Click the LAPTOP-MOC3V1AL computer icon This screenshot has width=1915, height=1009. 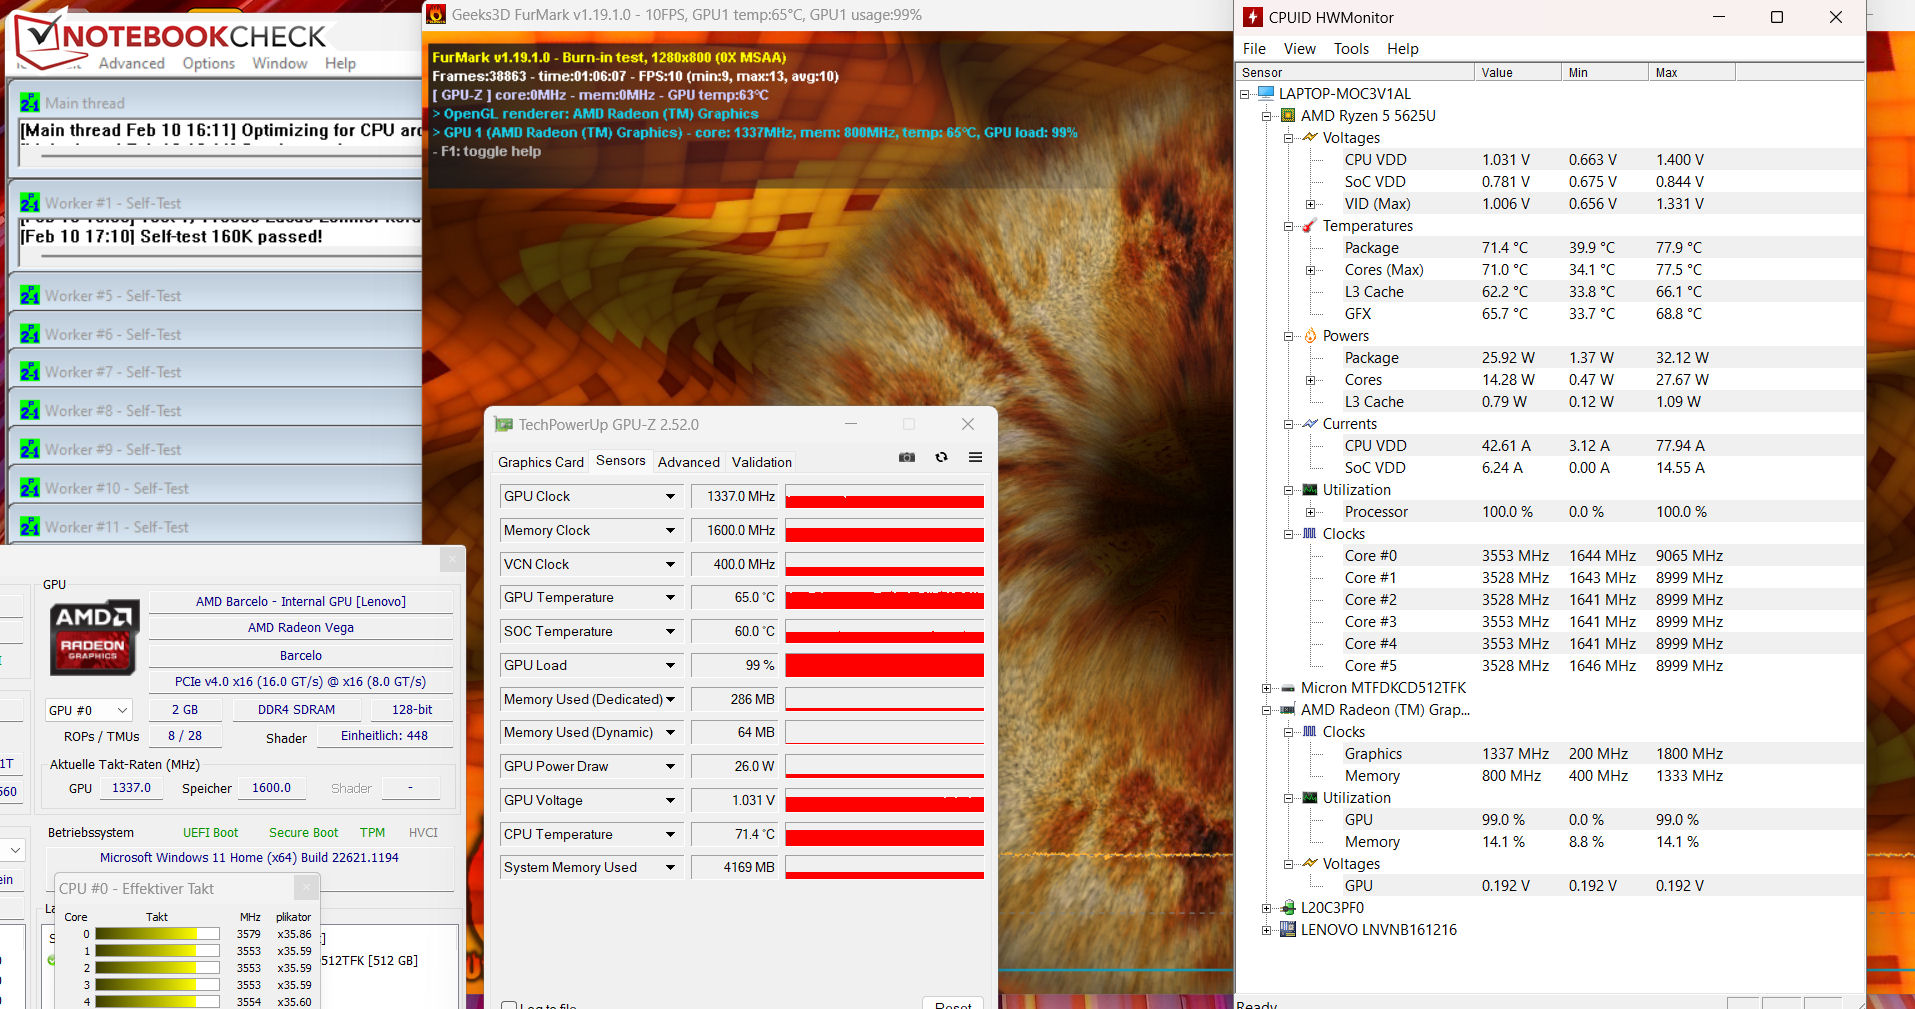tap(1266, 93)
